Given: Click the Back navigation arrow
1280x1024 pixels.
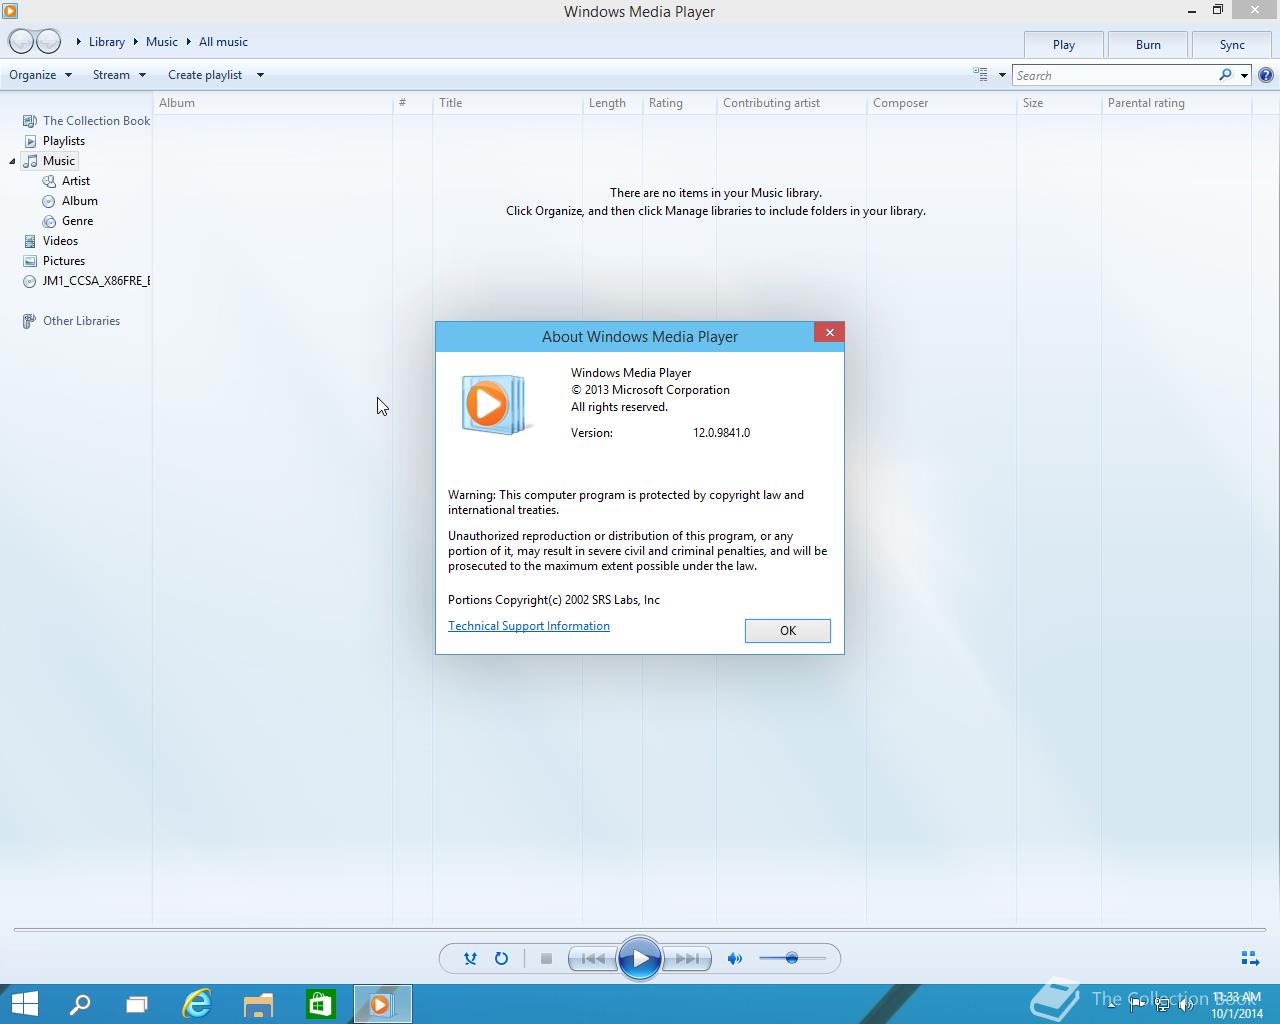Looking at the screenshot, I should coord(21,42).
